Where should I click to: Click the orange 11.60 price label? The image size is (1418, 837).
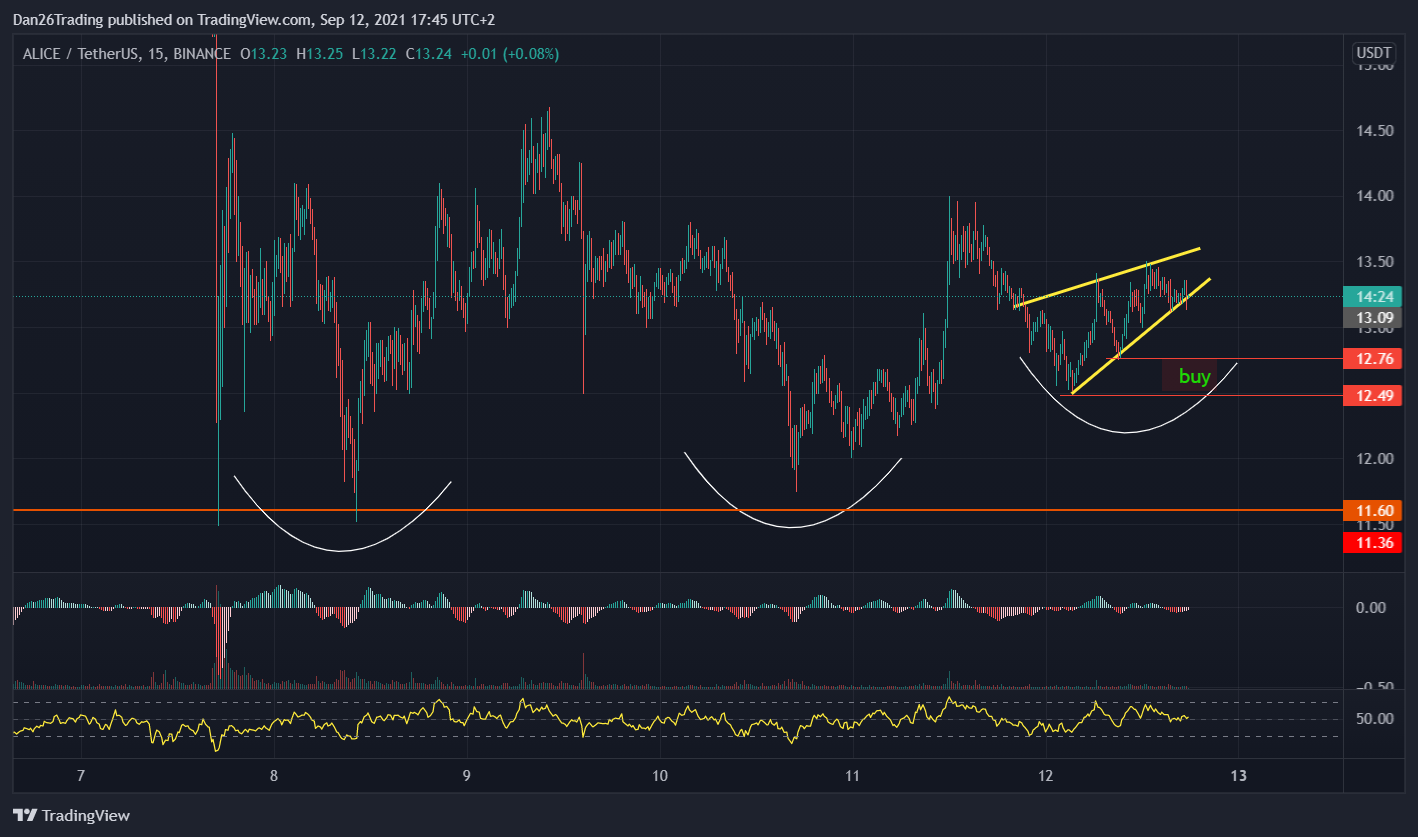click(1372, 510)
